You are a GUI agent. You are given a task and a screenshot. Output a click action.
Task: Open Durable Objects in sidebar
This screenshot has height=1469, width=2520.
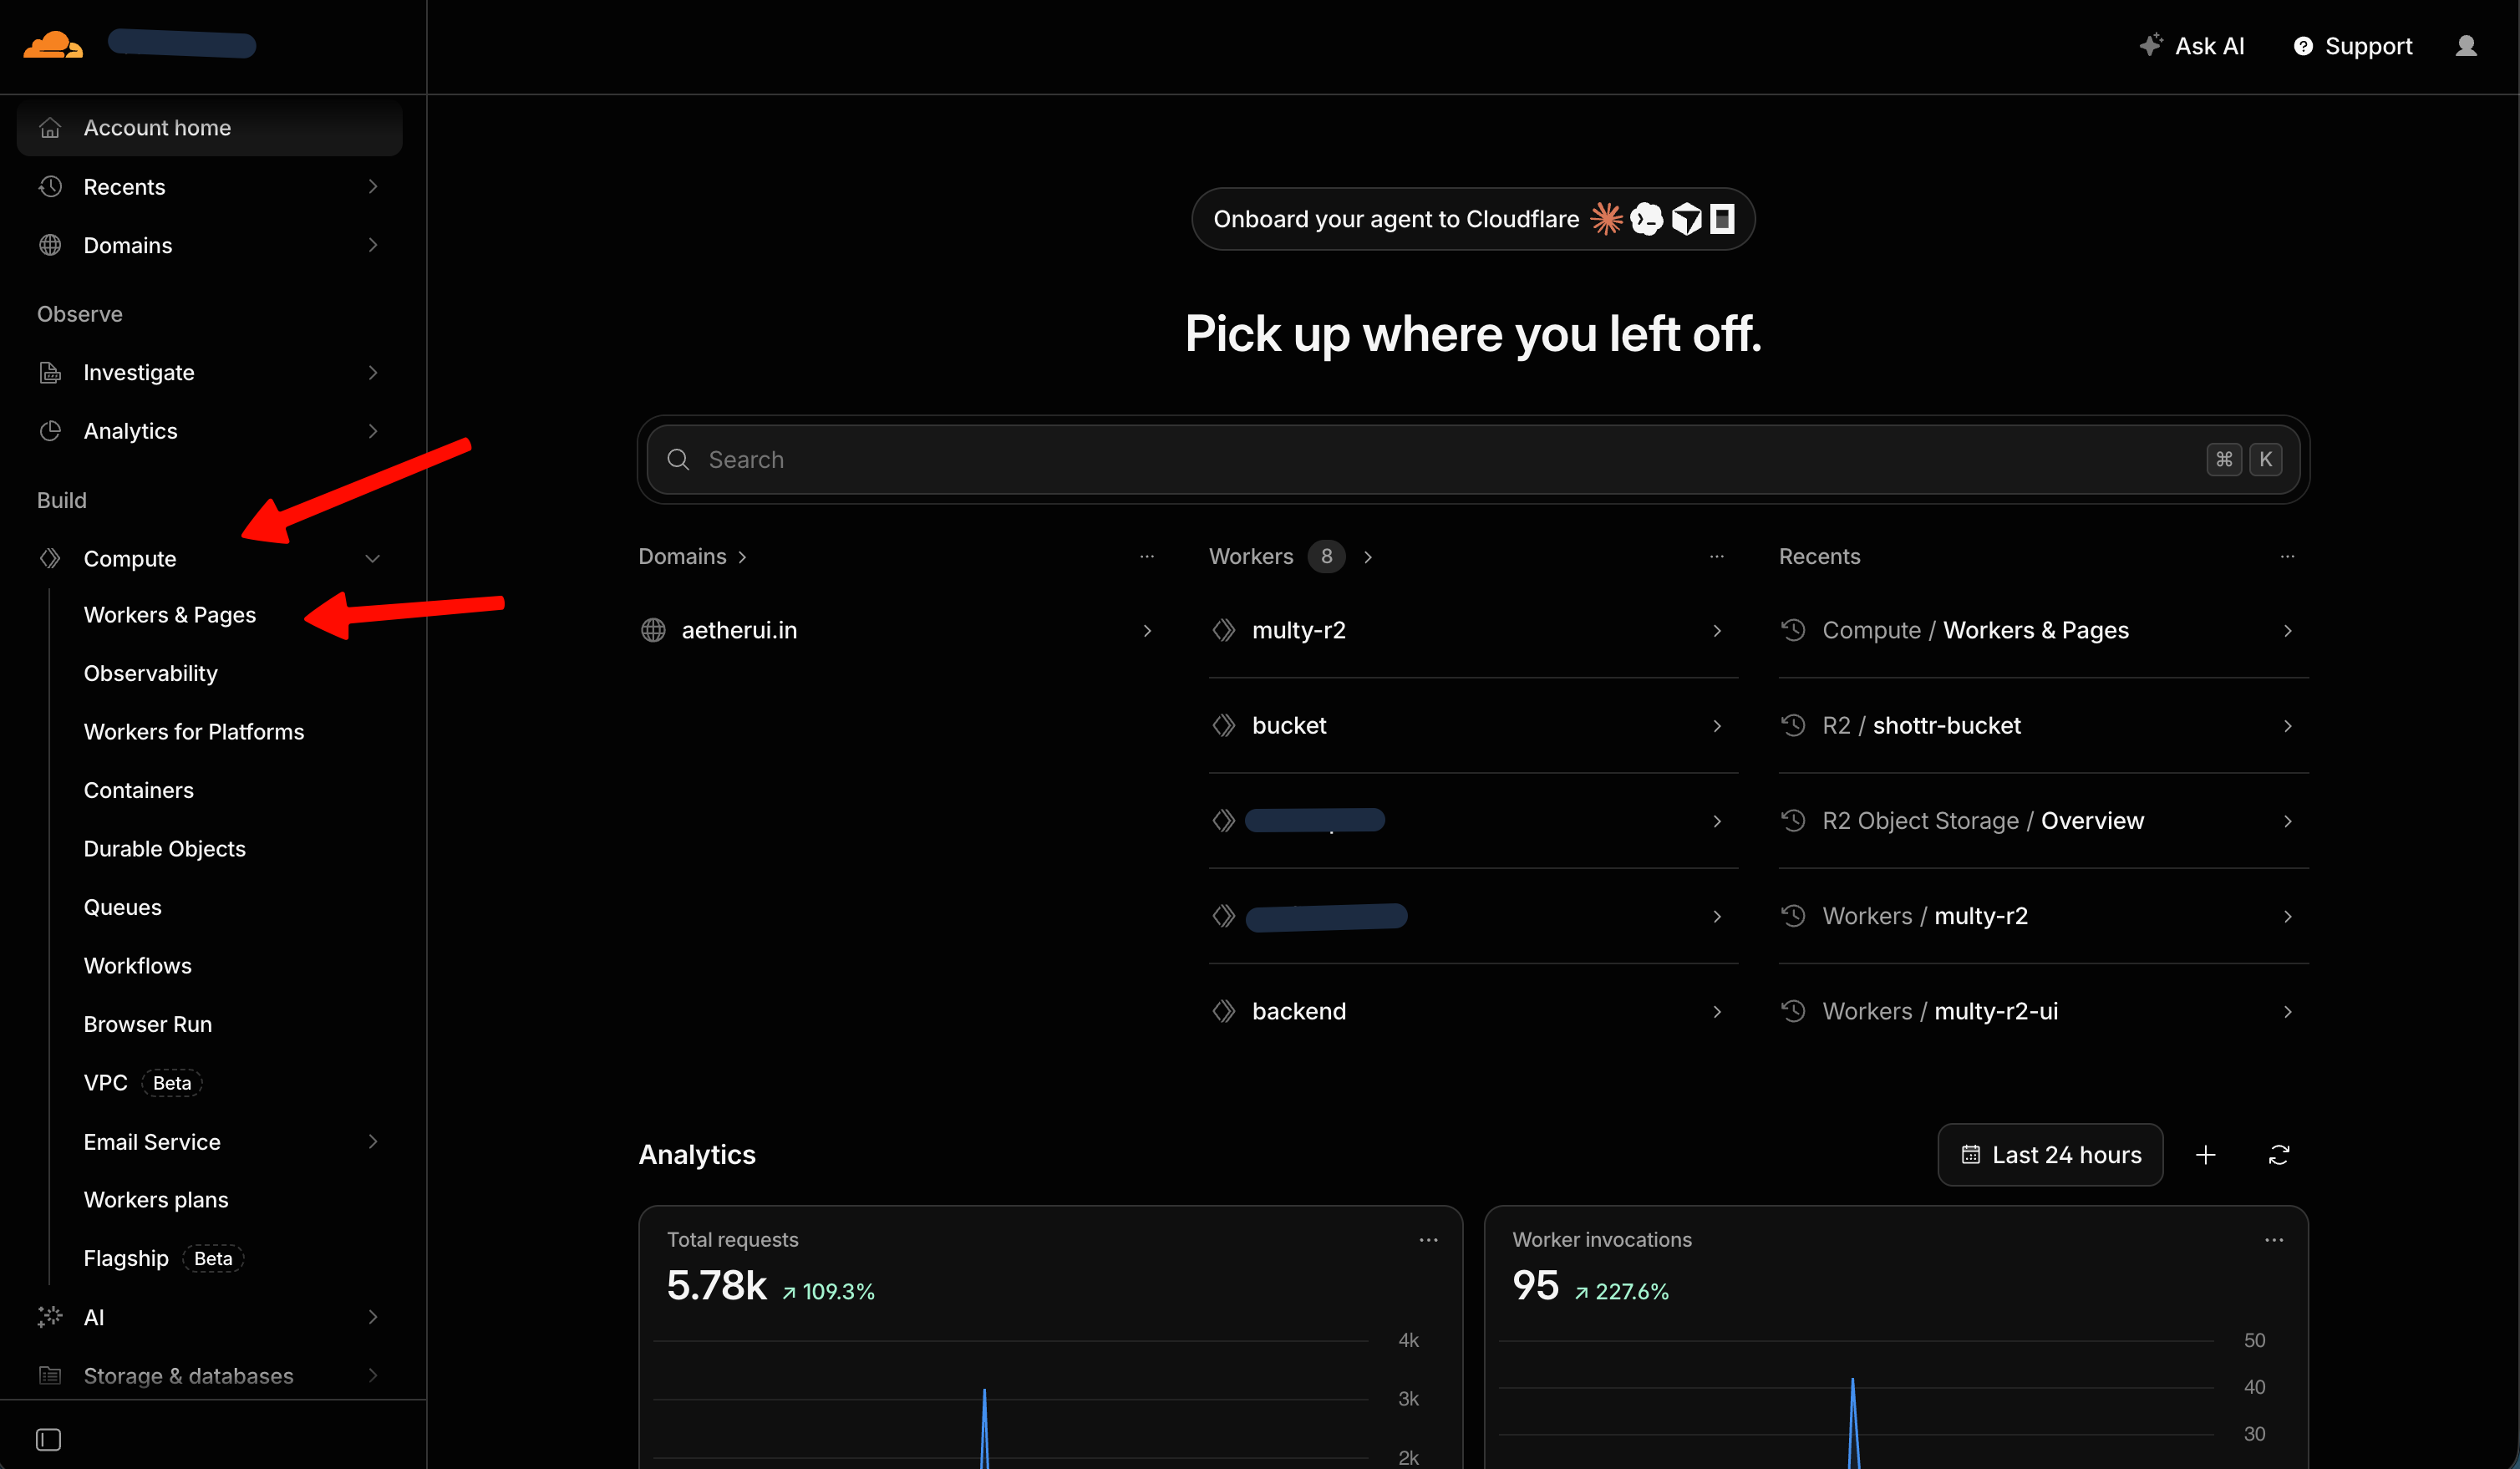coord(165,849)
